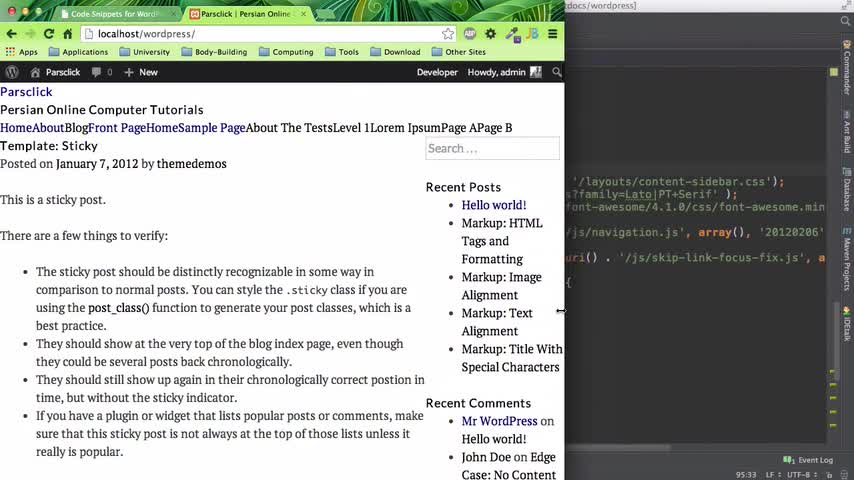Open the JetBrains JB extension icon
854x480 pixels.
[x=533, y=34]
